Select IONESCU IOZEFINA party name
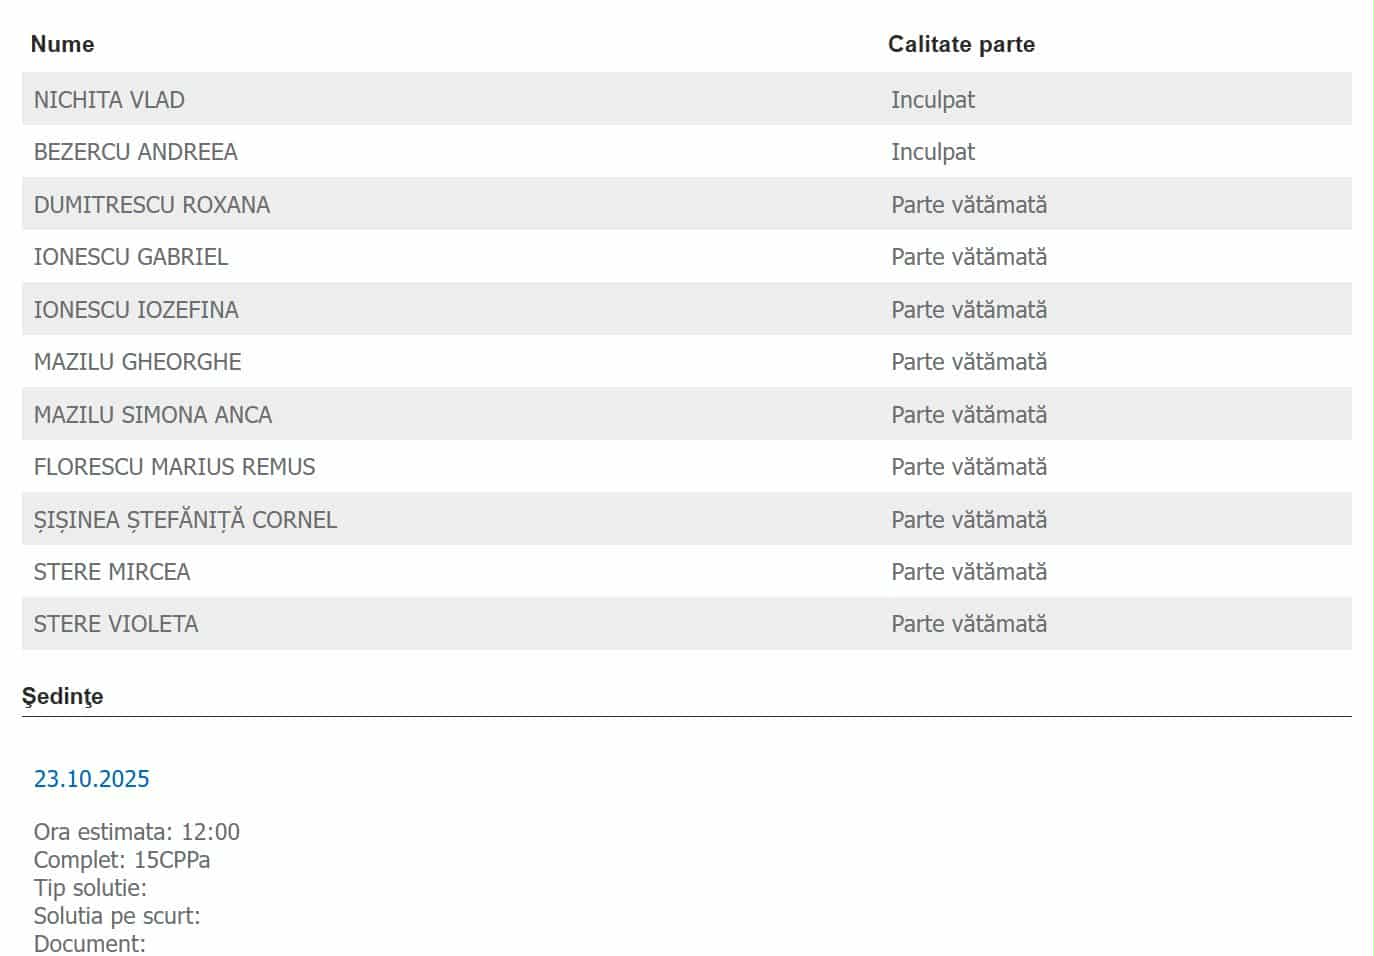 click(x=136, y=310)
